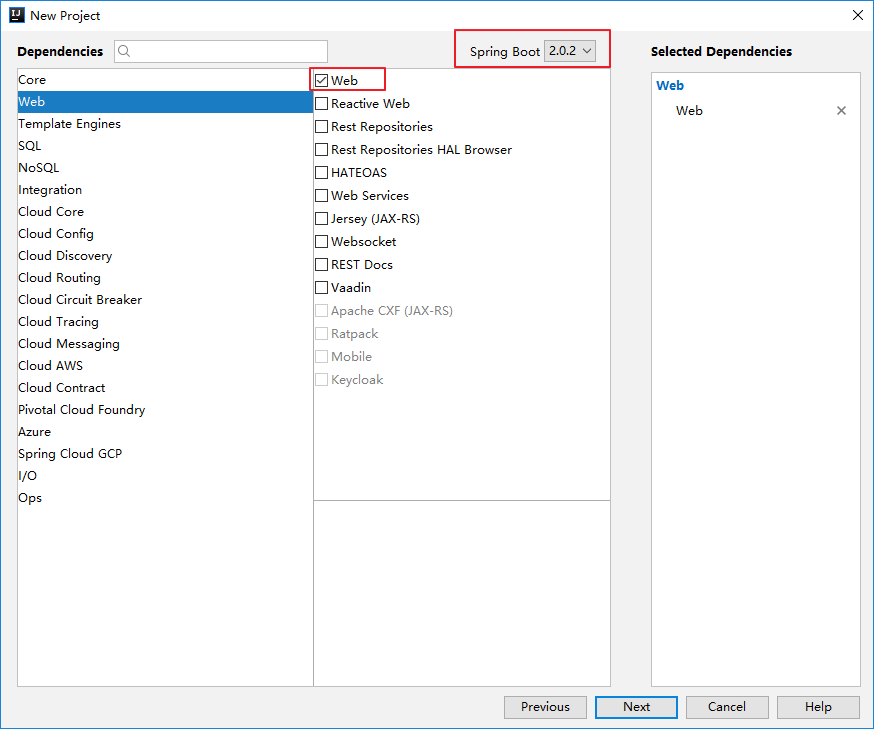Image resolution: width=874 pixels, height=729 pixels.
Task: Select Web item in Selected Dependencies
Action: (x=690, y=111)
